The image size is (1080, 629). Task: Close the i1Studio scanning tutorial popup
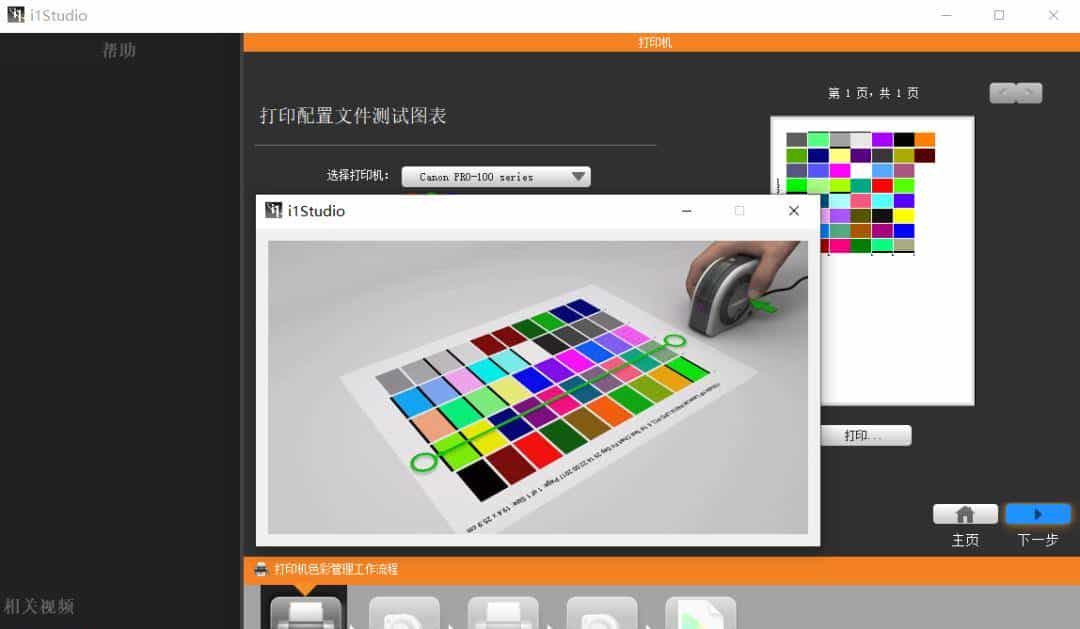pyautogui.click(x=793, y=211)
